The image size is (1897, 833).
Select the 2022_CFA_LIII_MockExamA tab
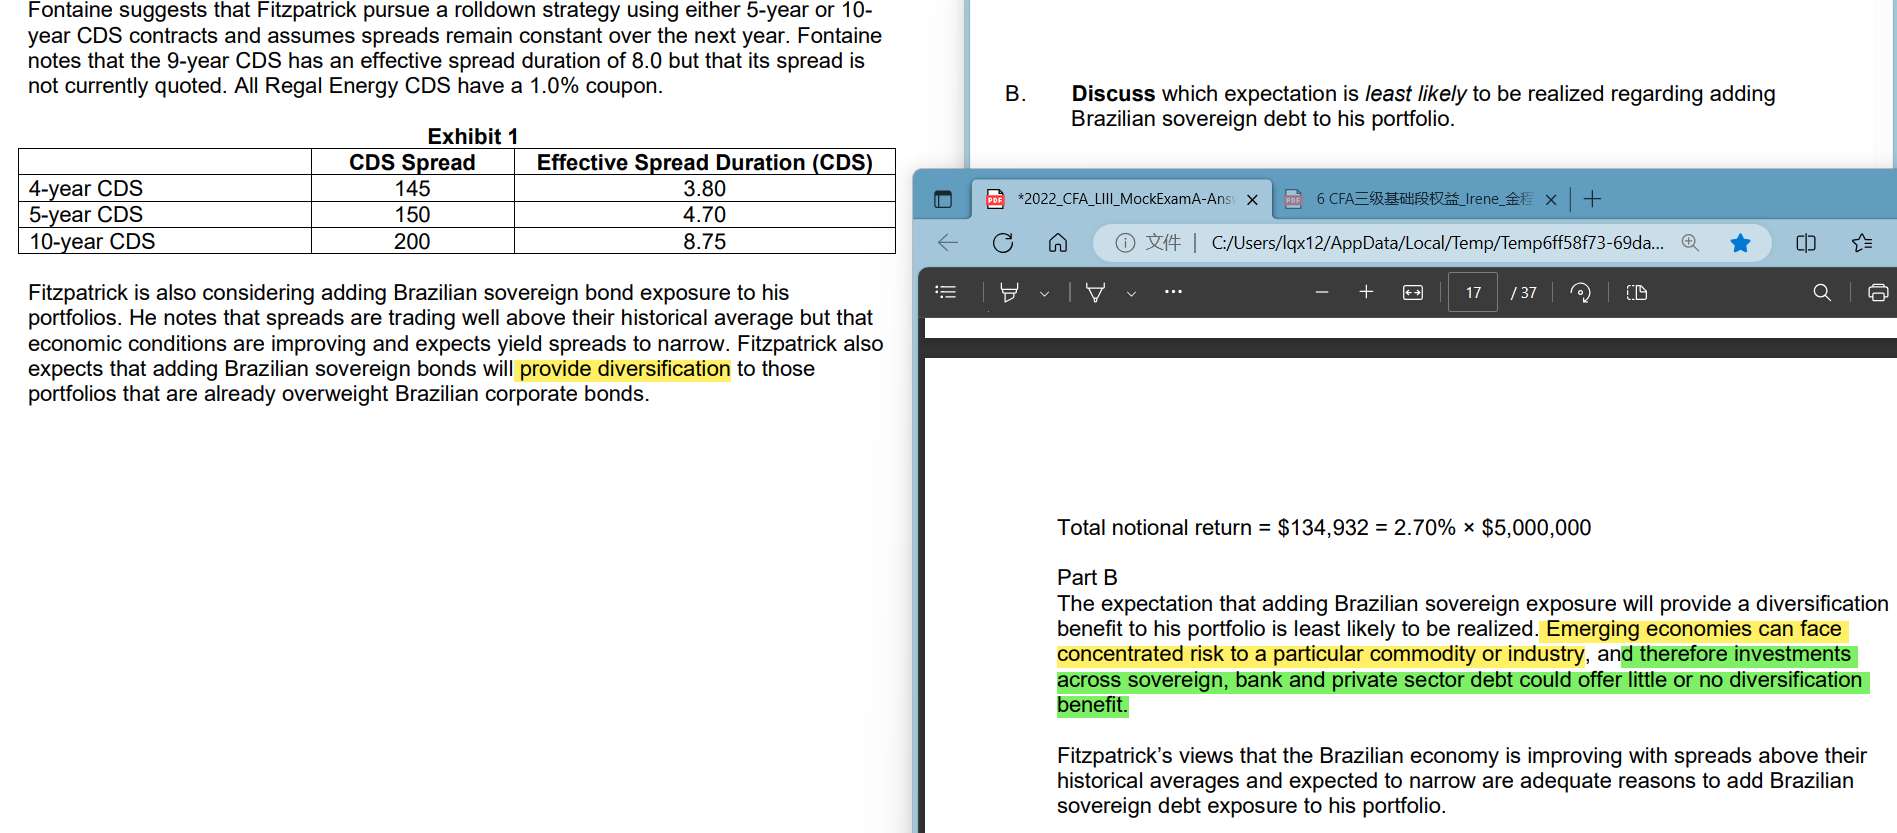1121,199
